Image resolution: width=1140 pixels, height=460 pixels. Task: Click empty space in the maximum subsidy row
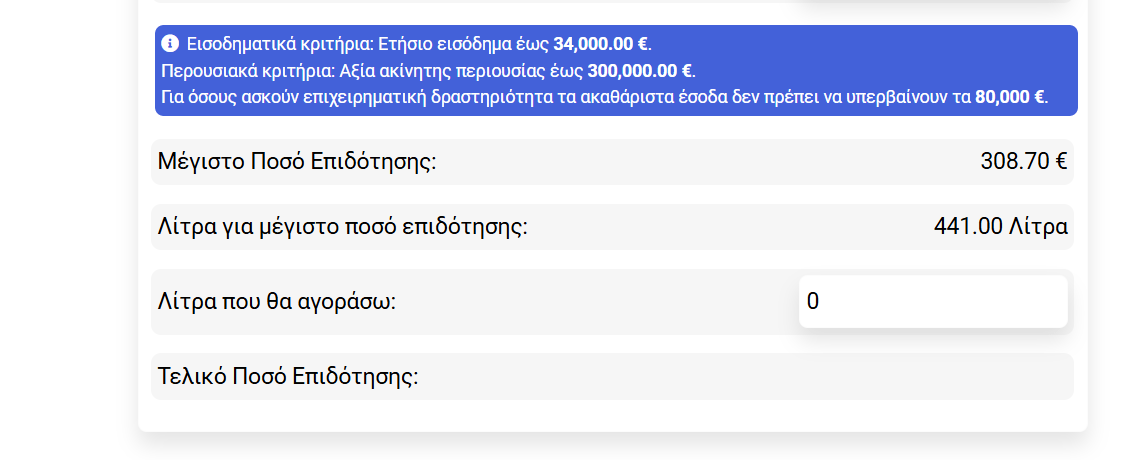[700, 162]
